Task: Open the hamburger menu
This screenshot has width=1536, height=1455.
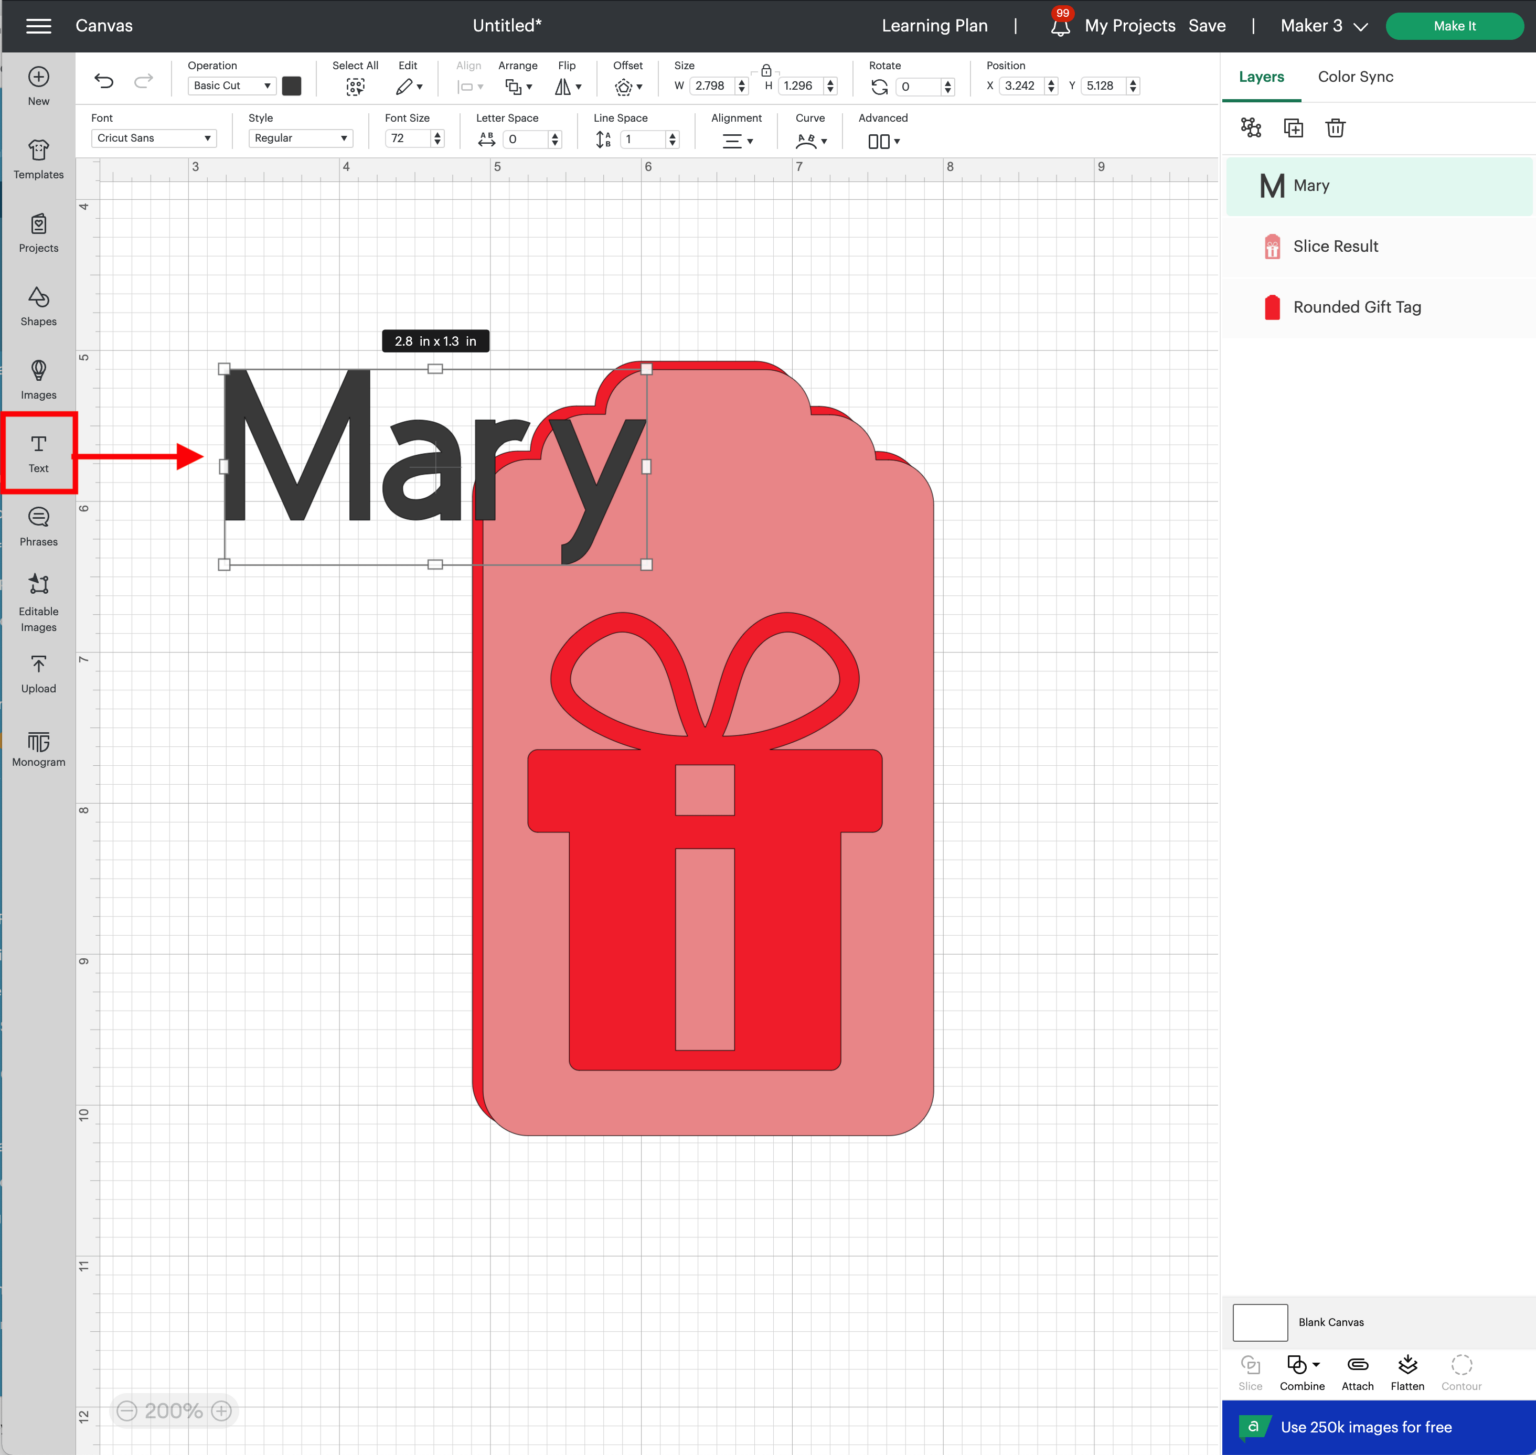Action: tap(38, 26)
